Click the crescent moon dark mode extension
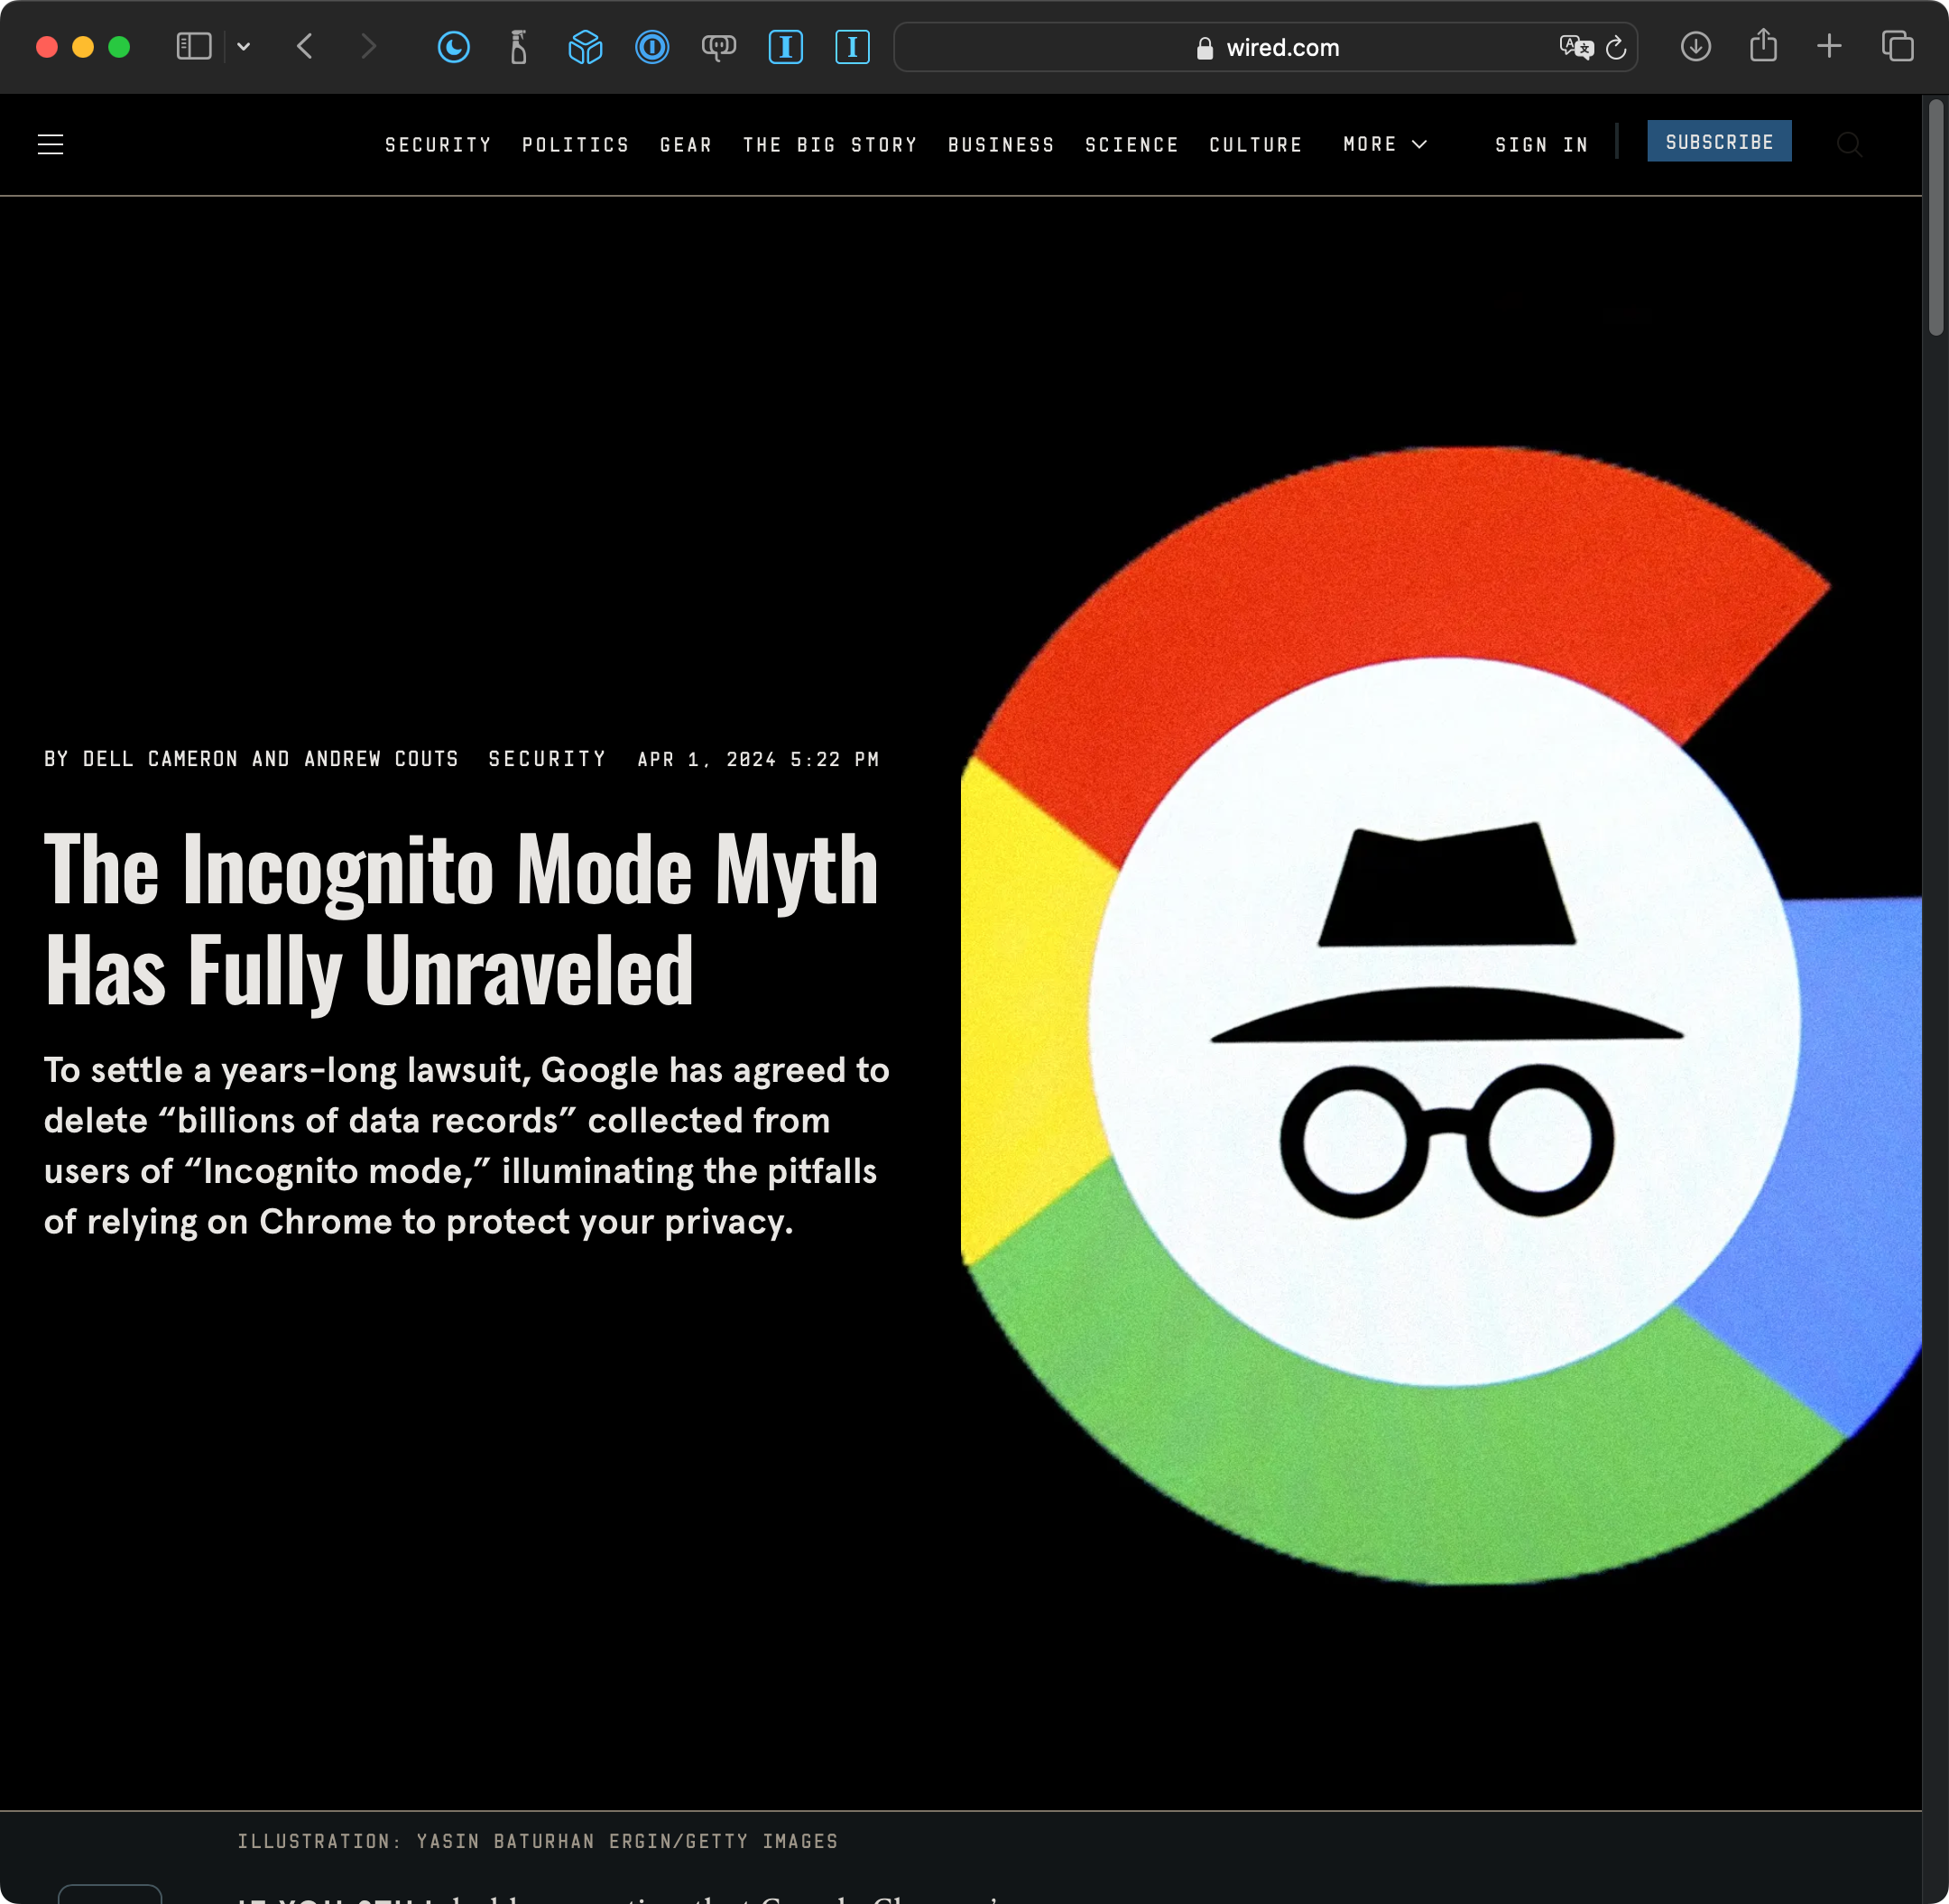Viewport: 1949px width, 1904px height. click(454, 47)
